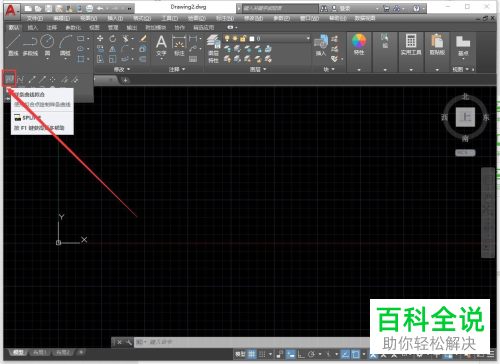This screenshot has width=500, height=364.
Task: Open the 绘图(D) menu
Action: click(197, 18)
